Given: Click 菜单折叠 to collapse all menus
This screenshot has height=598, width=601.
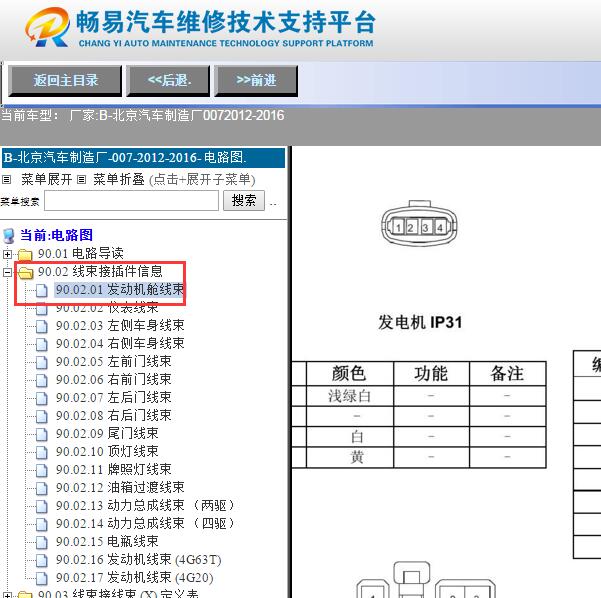Looking at the screenshot, I should coord(119,179).
